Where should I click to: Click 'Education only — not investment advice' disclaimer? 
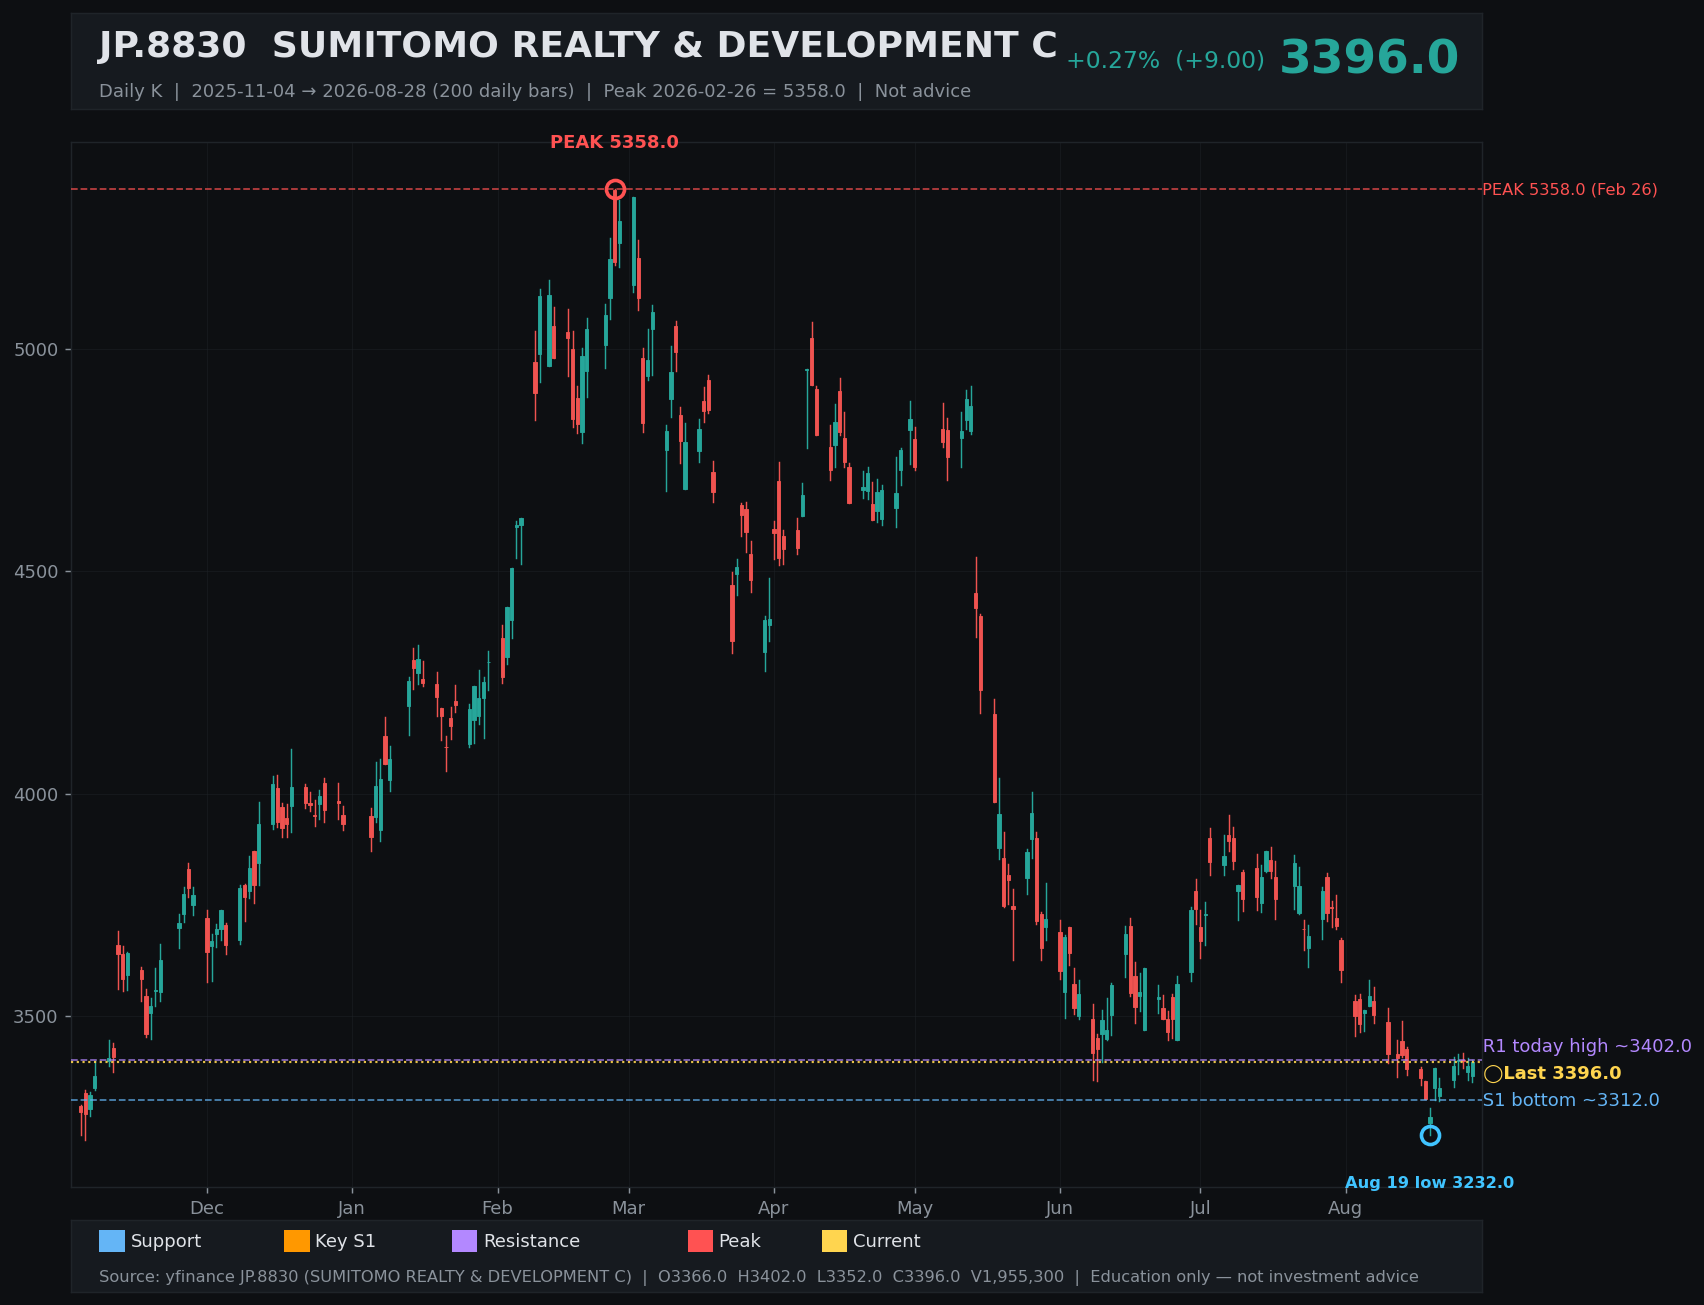1254,1277
